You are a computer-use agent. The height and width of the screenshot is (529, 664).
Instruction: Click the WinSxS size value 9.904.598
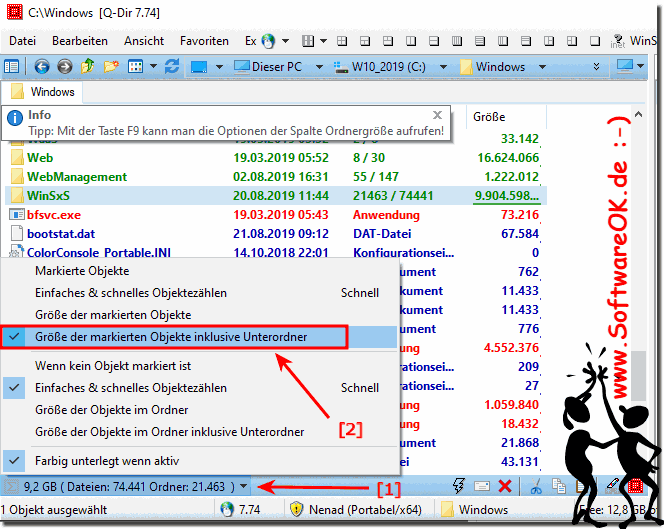pos(507,196)
